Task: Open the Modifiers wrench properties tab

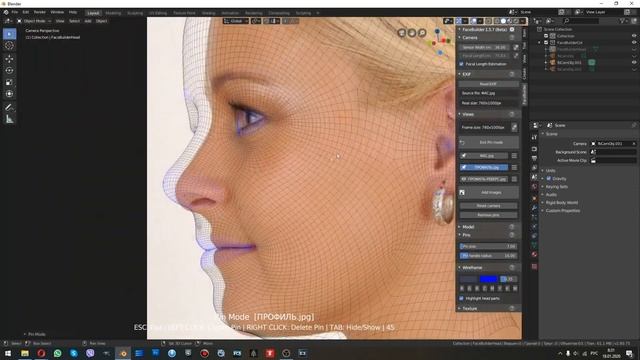Action: pos(534,208)
